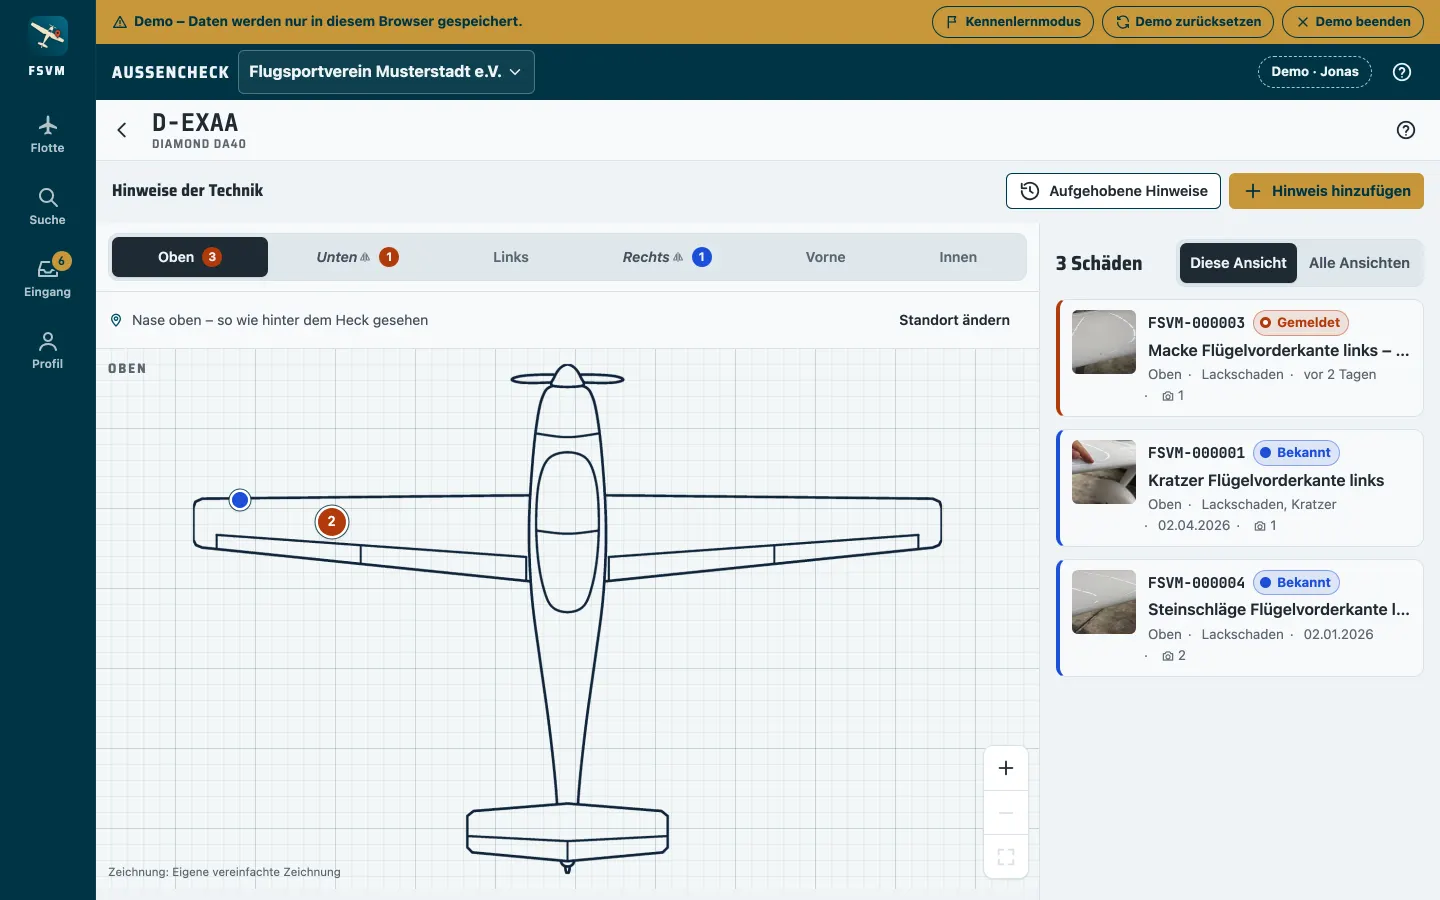Switch to the Innen view tab
The image size is (1440, 900).
[x=958, y=257]
